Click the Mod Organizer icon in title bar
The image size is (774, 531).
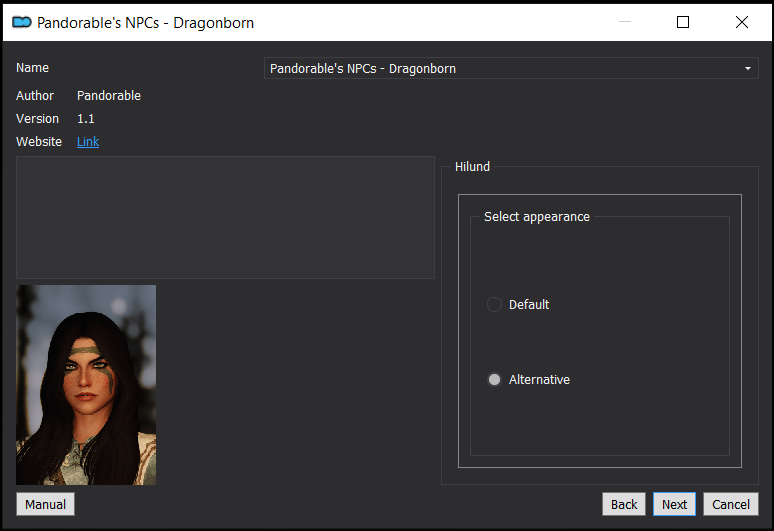click(x=22, y=22)
